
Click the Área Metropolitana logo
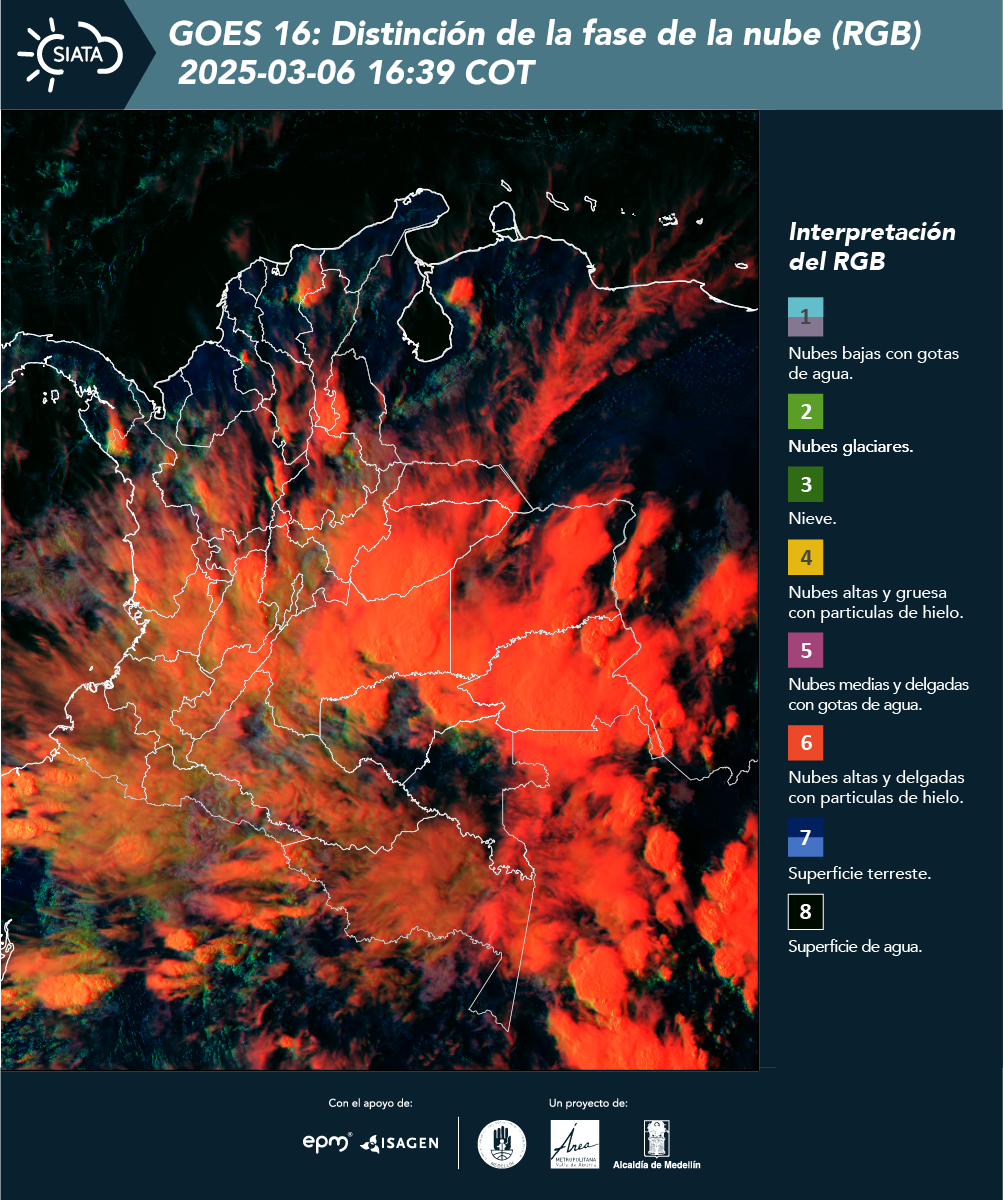pos(575,1144)
